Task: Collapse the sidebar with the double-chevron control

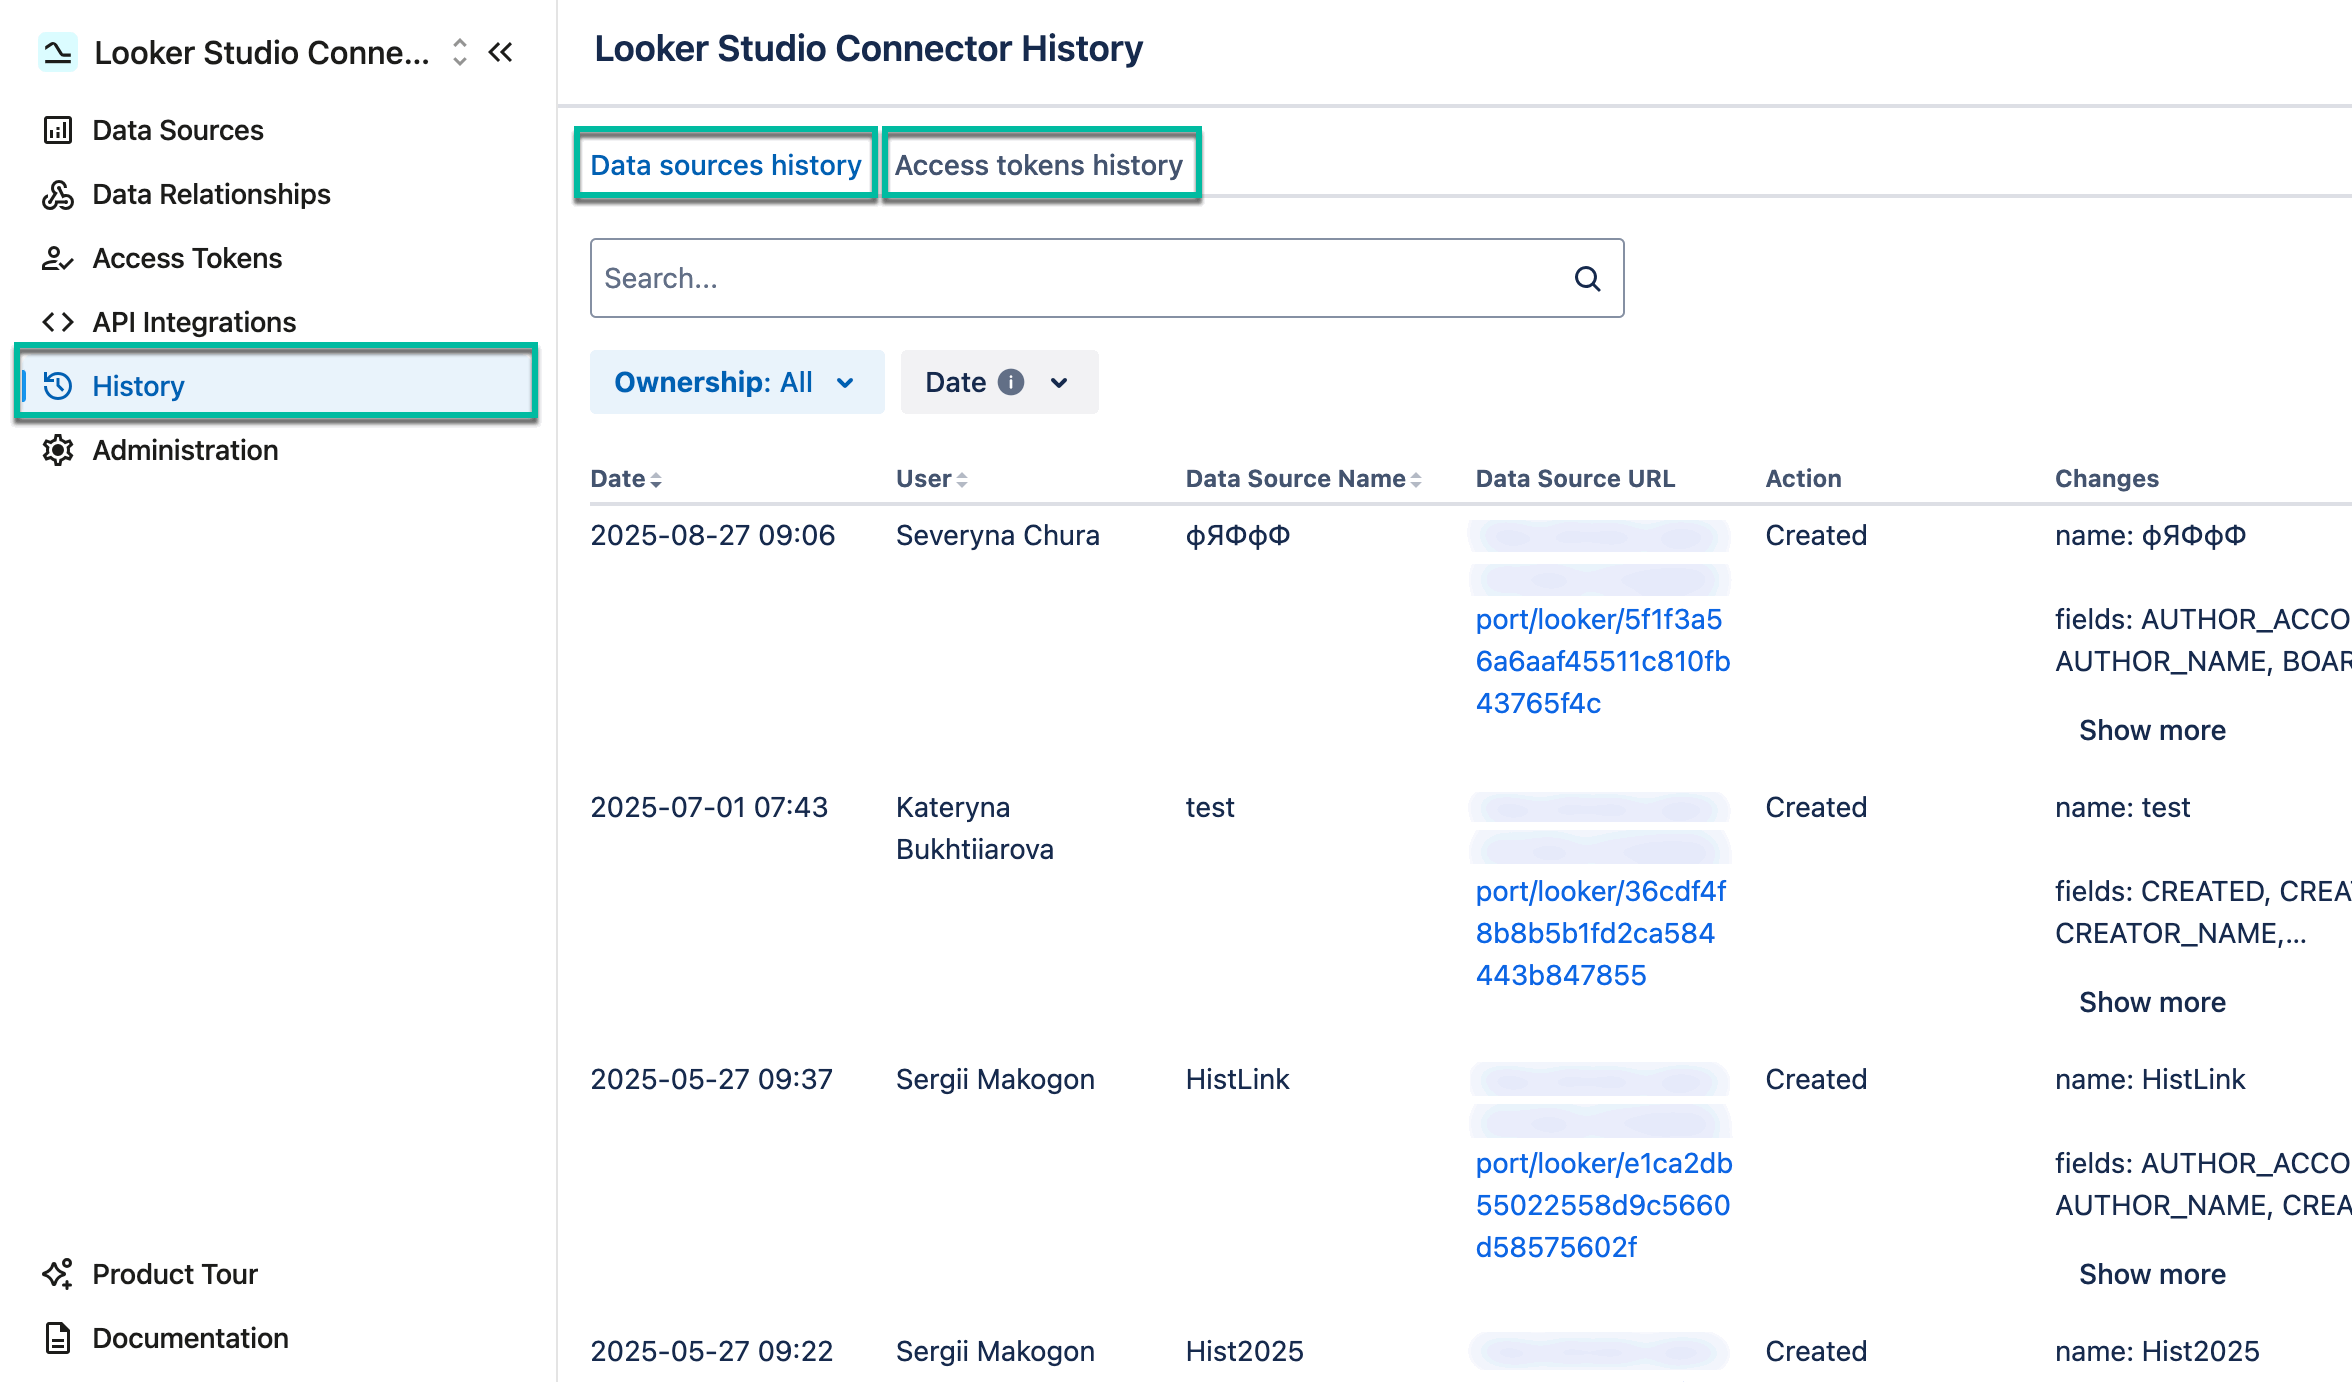Action: click(x=501, y=52)
